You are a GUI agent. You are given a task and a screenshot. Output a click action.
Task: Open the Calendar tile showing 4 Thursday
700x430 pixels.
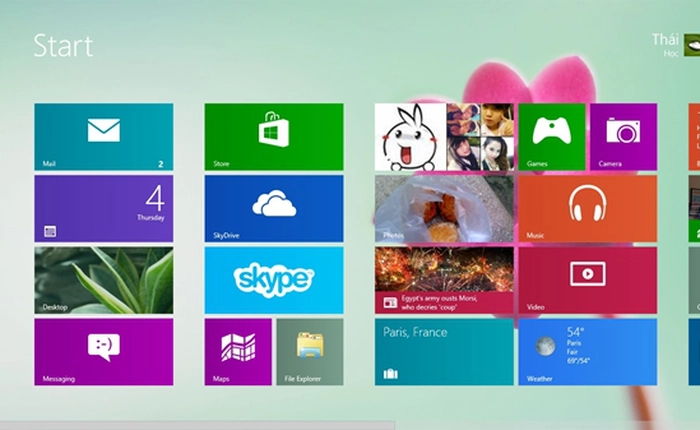[104, 209]
